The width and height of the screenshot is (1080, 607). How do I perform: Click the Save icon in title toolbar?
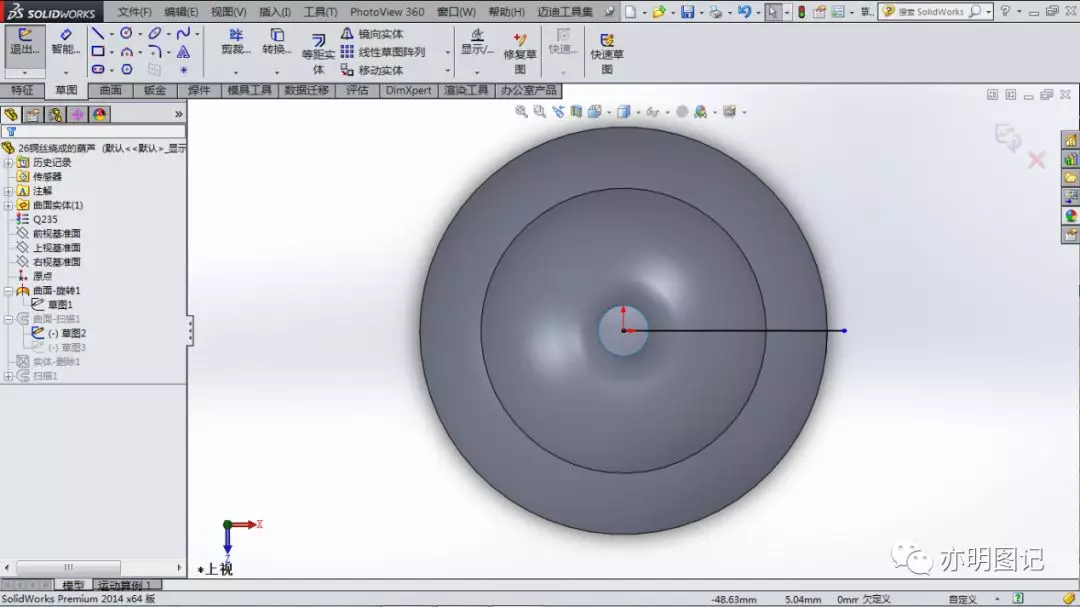(687, 12)
